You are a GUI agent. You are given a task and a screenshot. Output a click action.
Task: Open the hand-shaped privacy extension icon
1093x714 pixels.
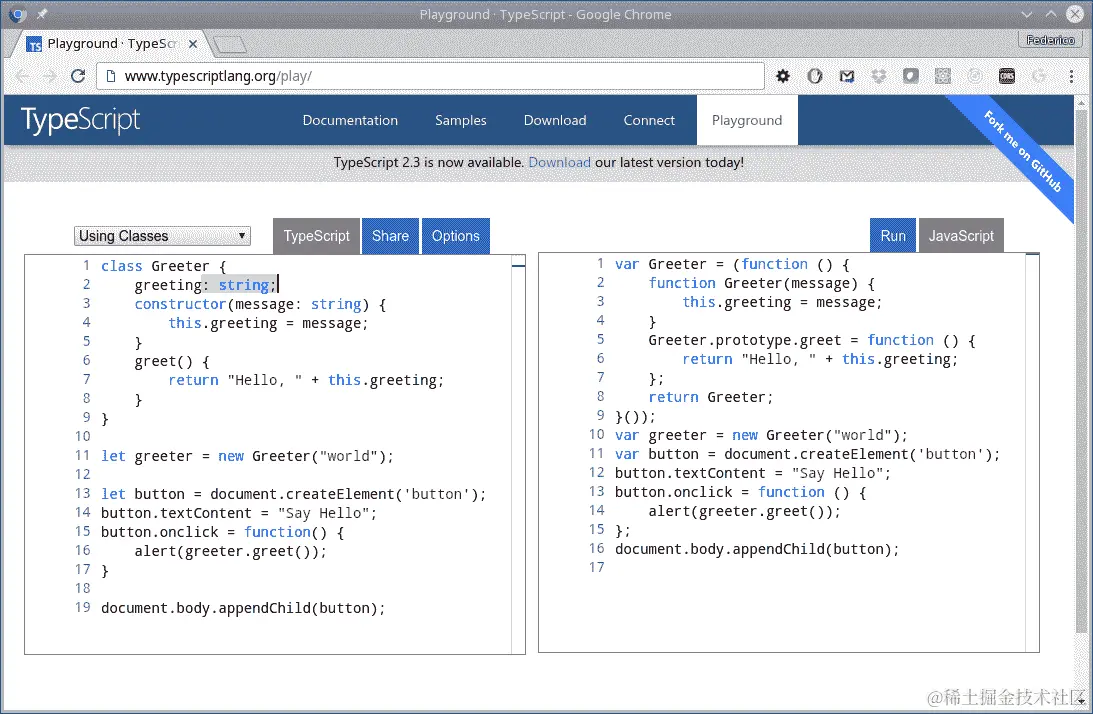[815, 76]
